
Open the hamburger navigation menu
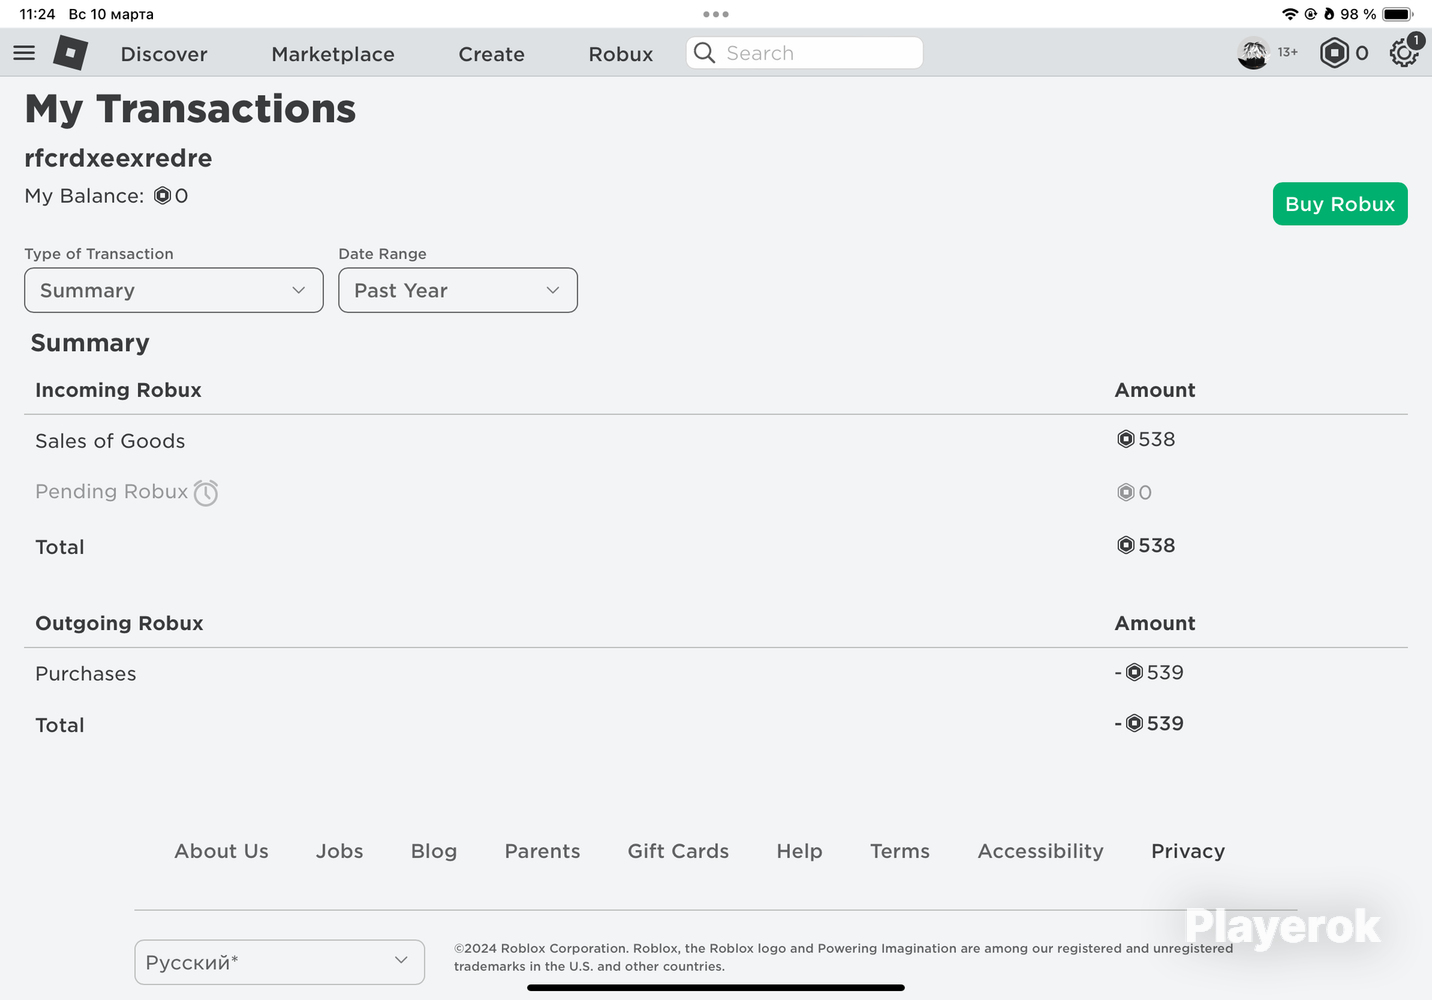coord(24,53)
